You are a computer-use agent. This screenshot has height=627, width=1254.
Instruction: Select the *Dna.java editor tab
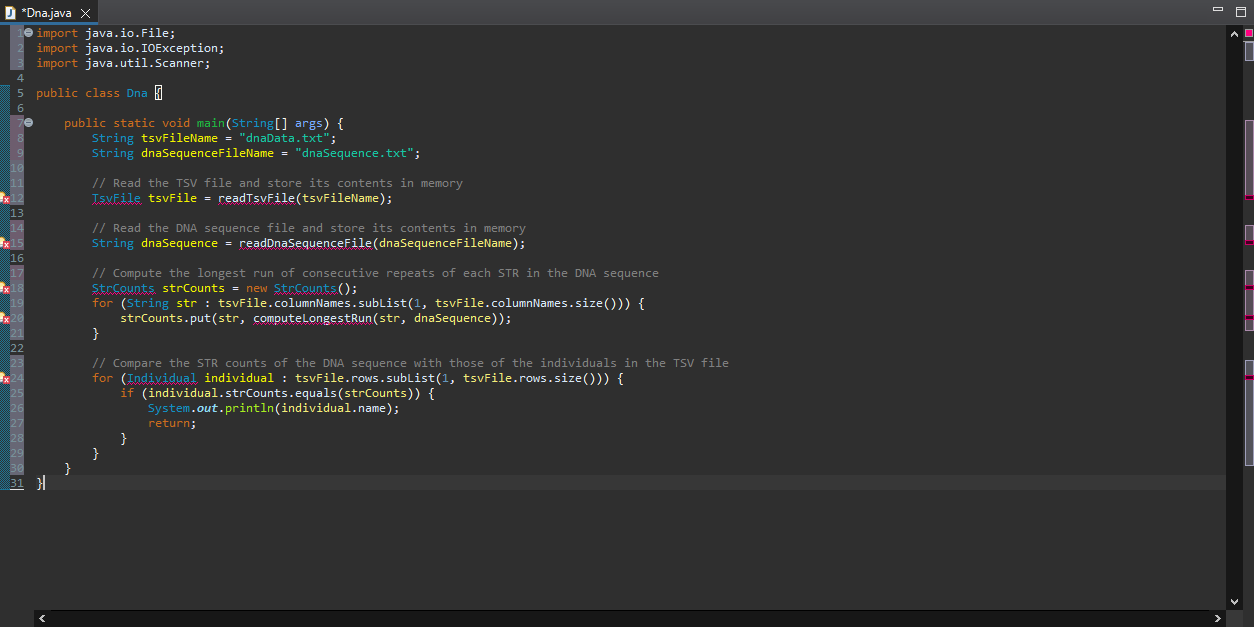[x=49, y=13]
